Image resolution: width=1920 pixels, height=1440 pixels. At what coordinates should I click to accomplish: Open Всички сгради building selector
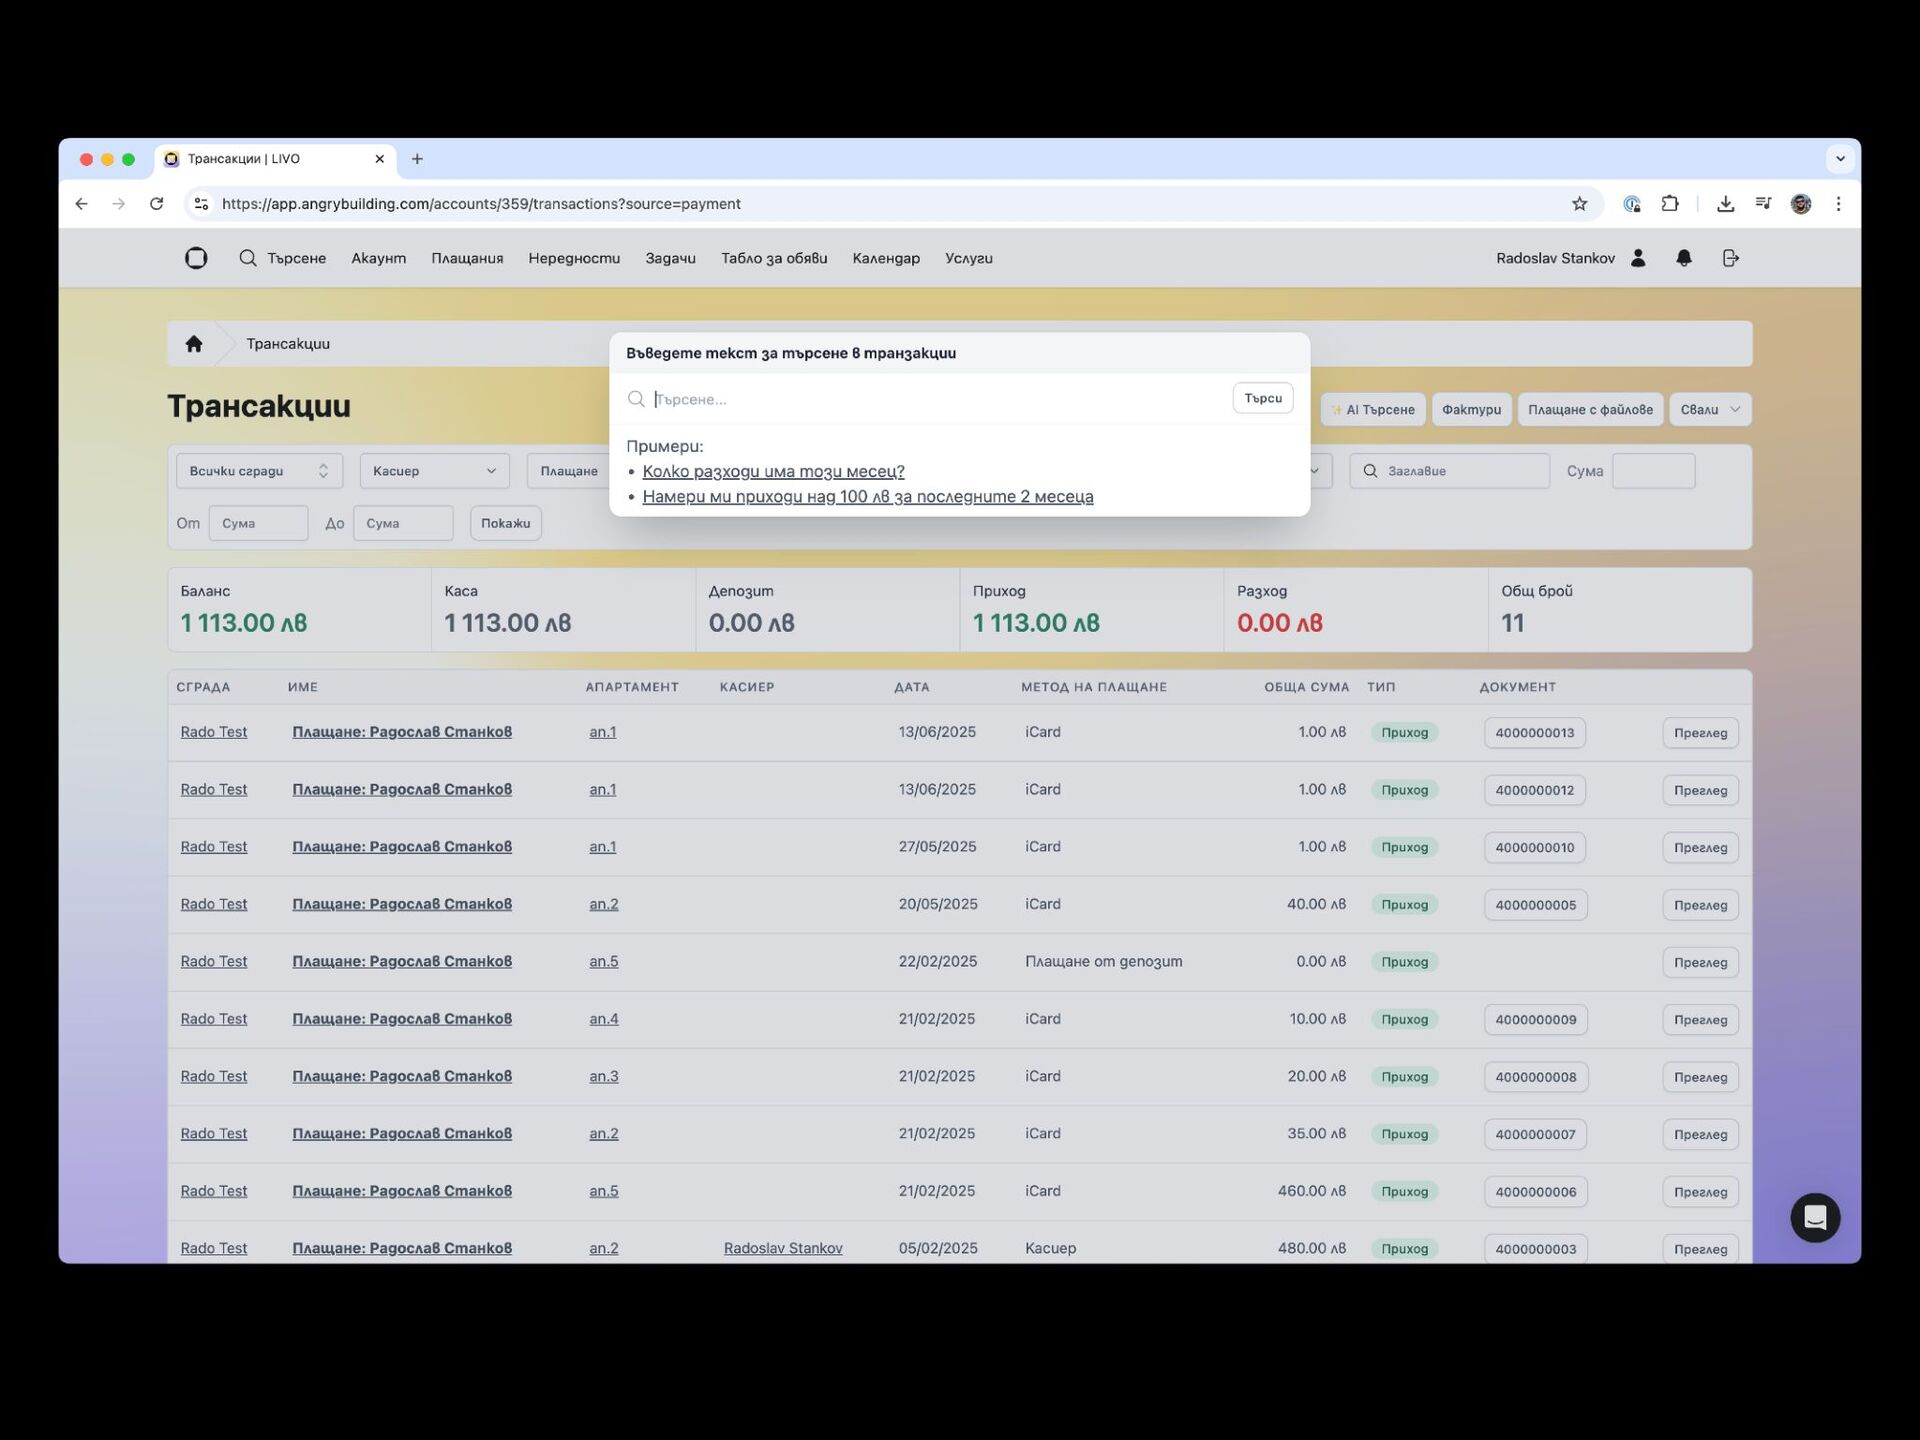coord(259,471)
